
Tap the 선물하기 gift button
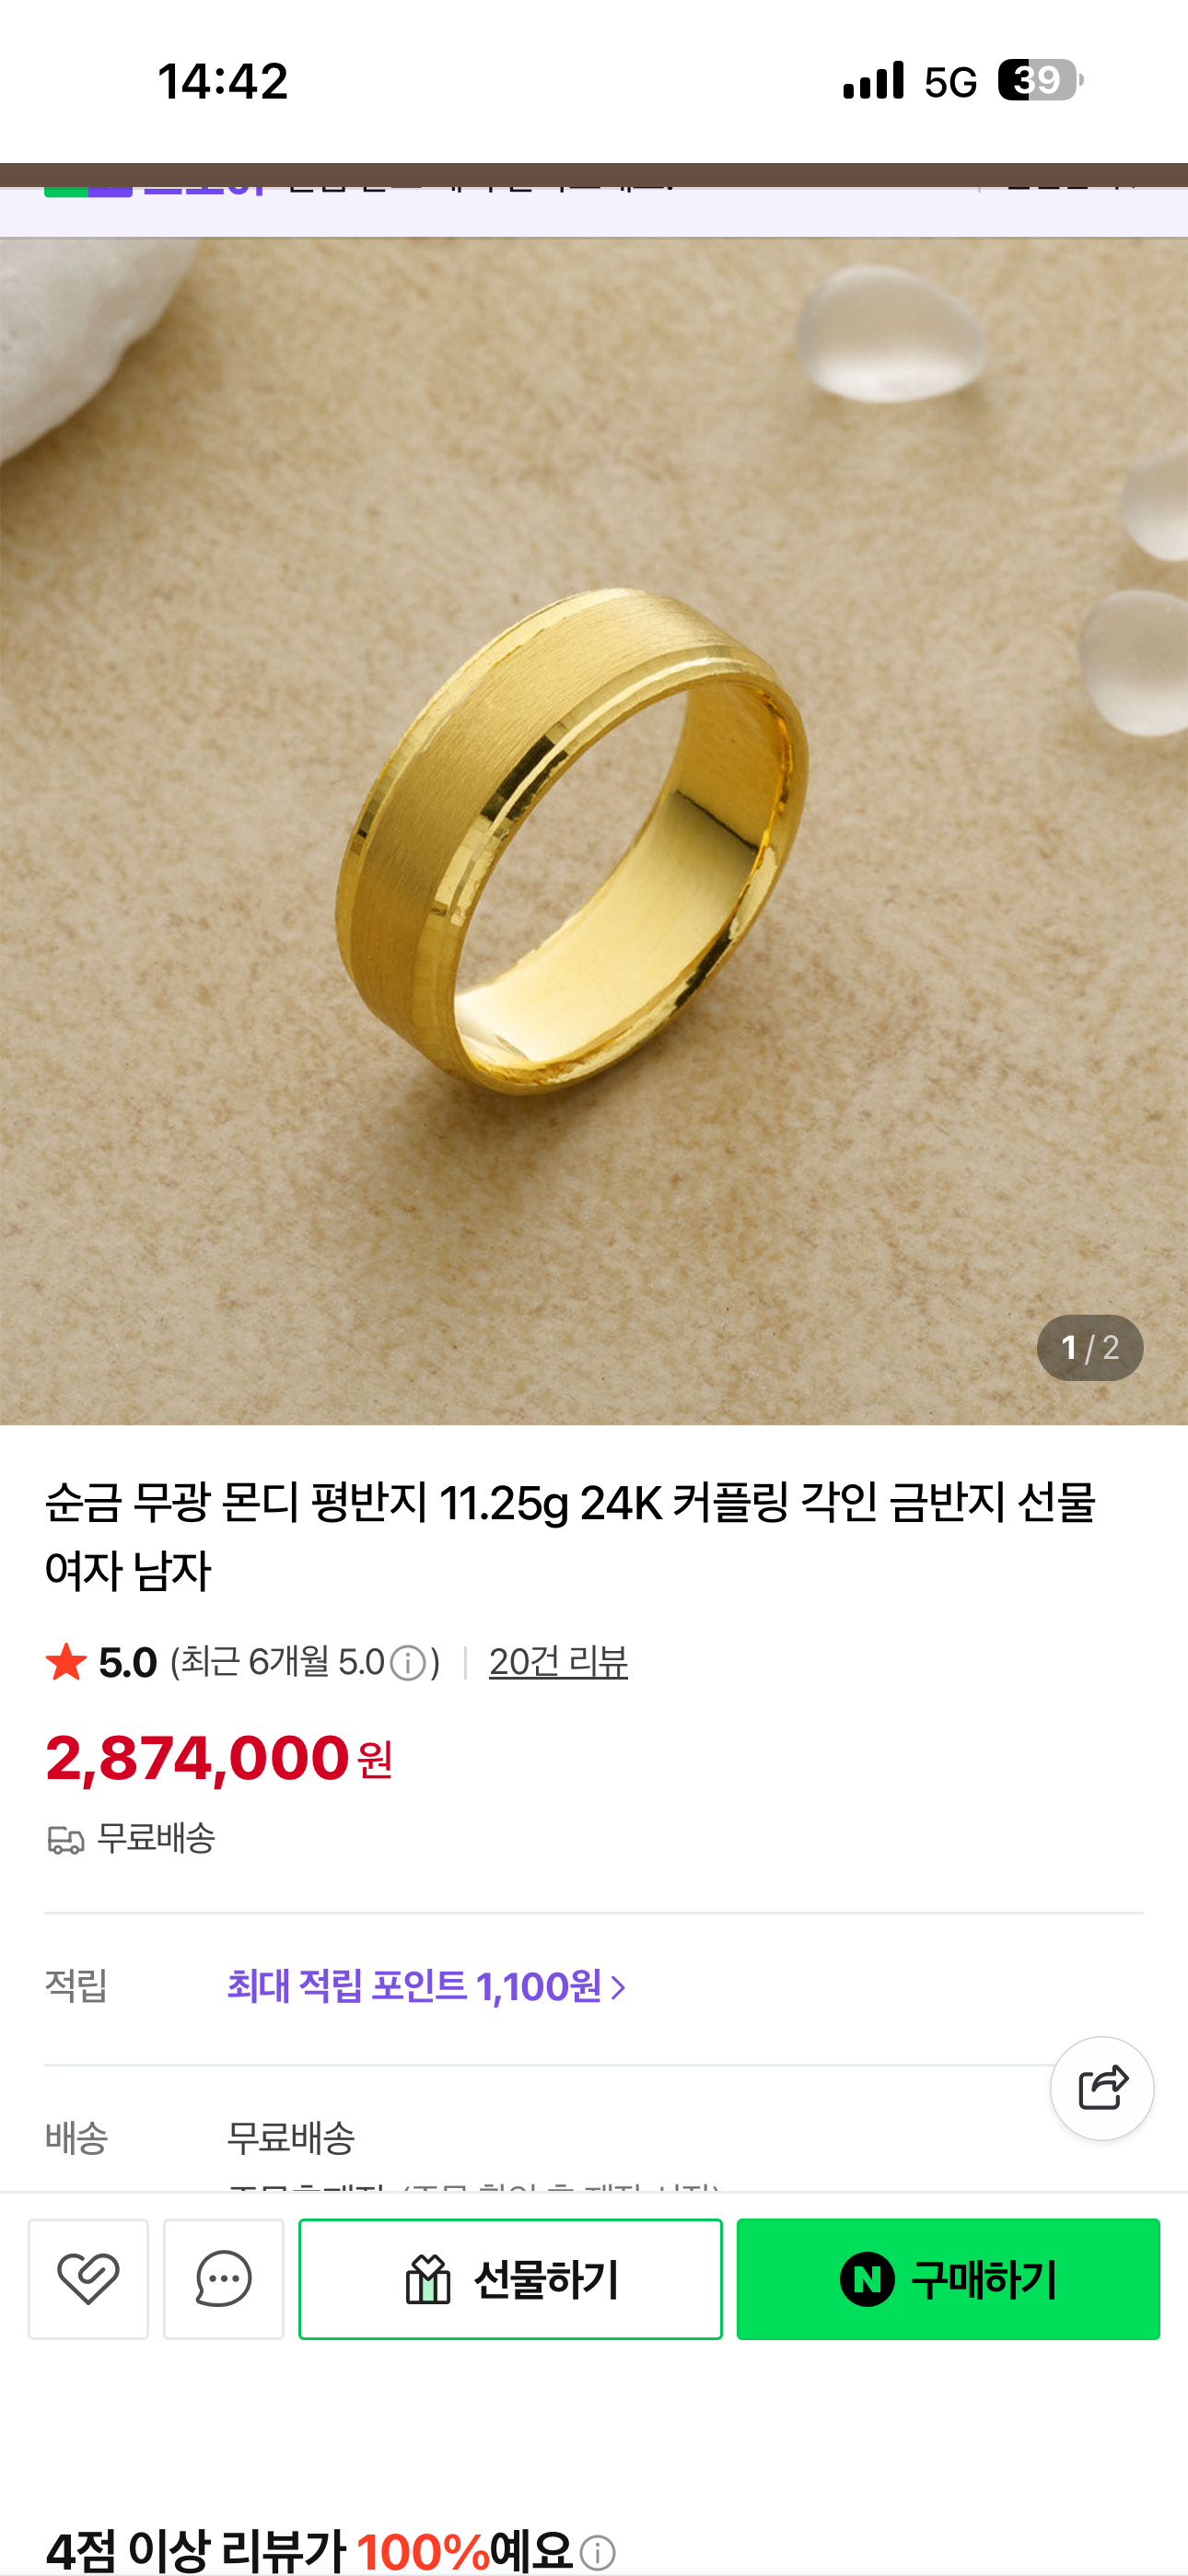510,2279
